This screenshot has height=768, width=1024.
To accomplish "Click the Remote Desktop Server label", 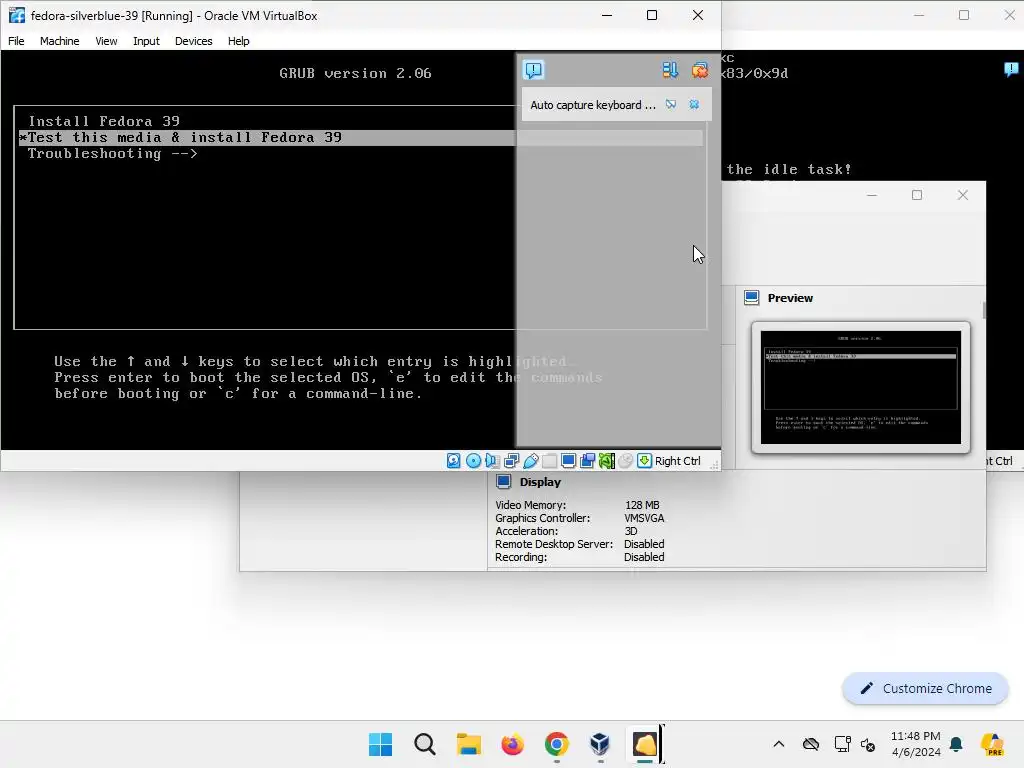I will coord(554,544).
